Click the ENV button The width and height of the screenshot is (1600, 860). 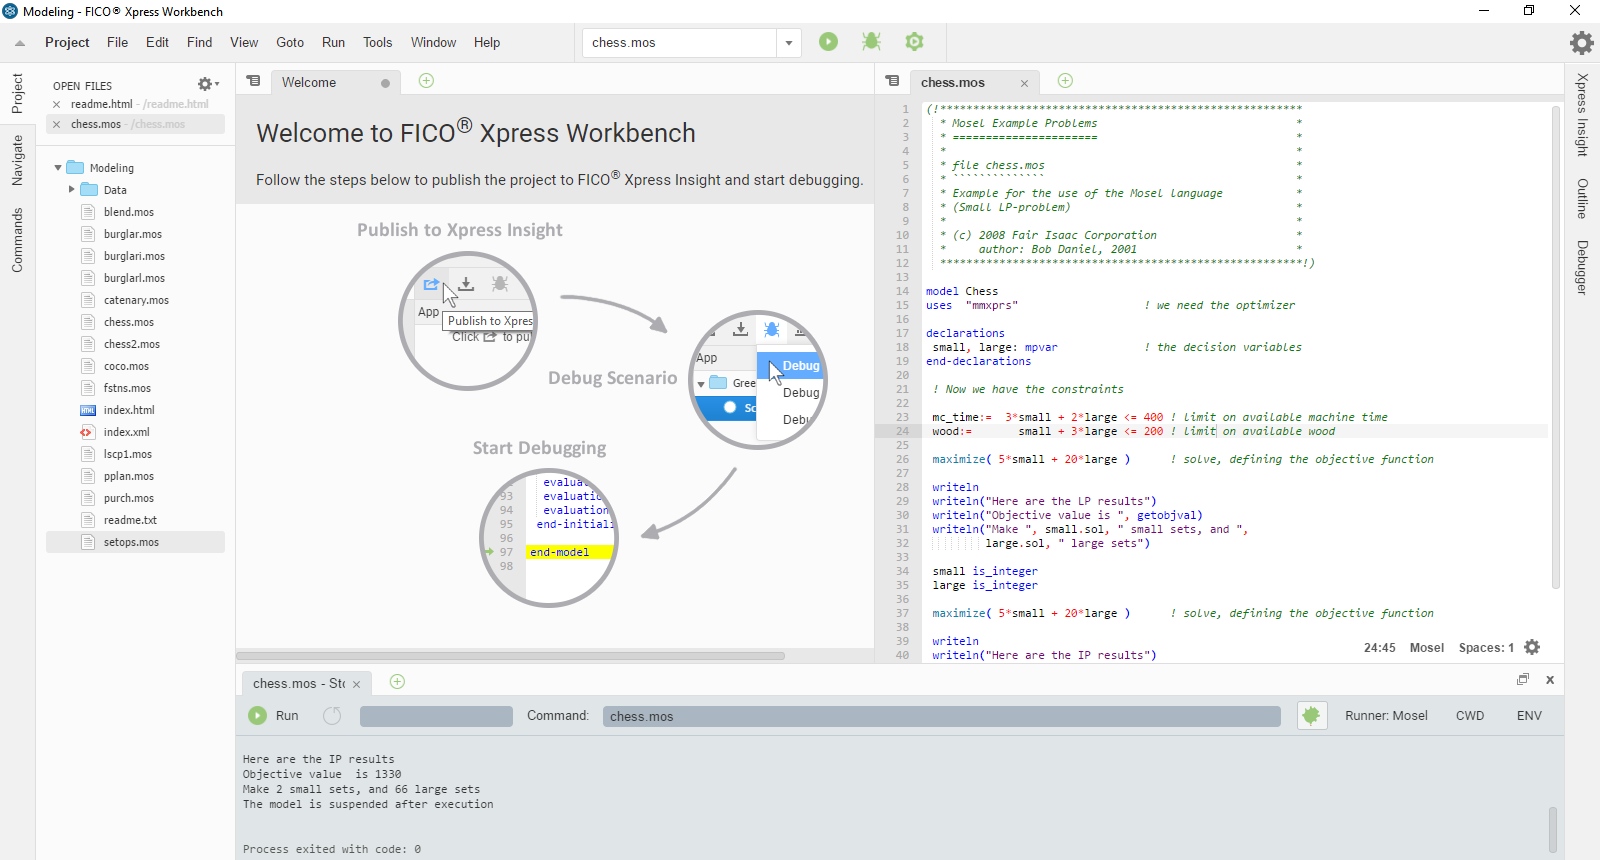[x=1529, y=716]
